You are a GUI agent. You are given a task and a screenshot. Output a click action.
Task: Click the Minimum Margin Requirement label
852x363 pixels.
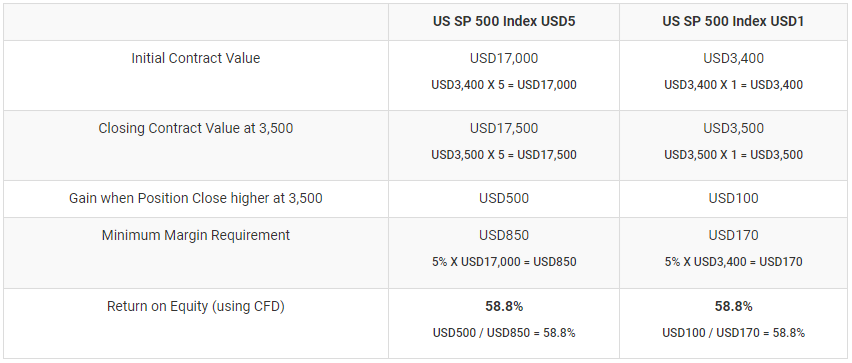click(196, 235)
